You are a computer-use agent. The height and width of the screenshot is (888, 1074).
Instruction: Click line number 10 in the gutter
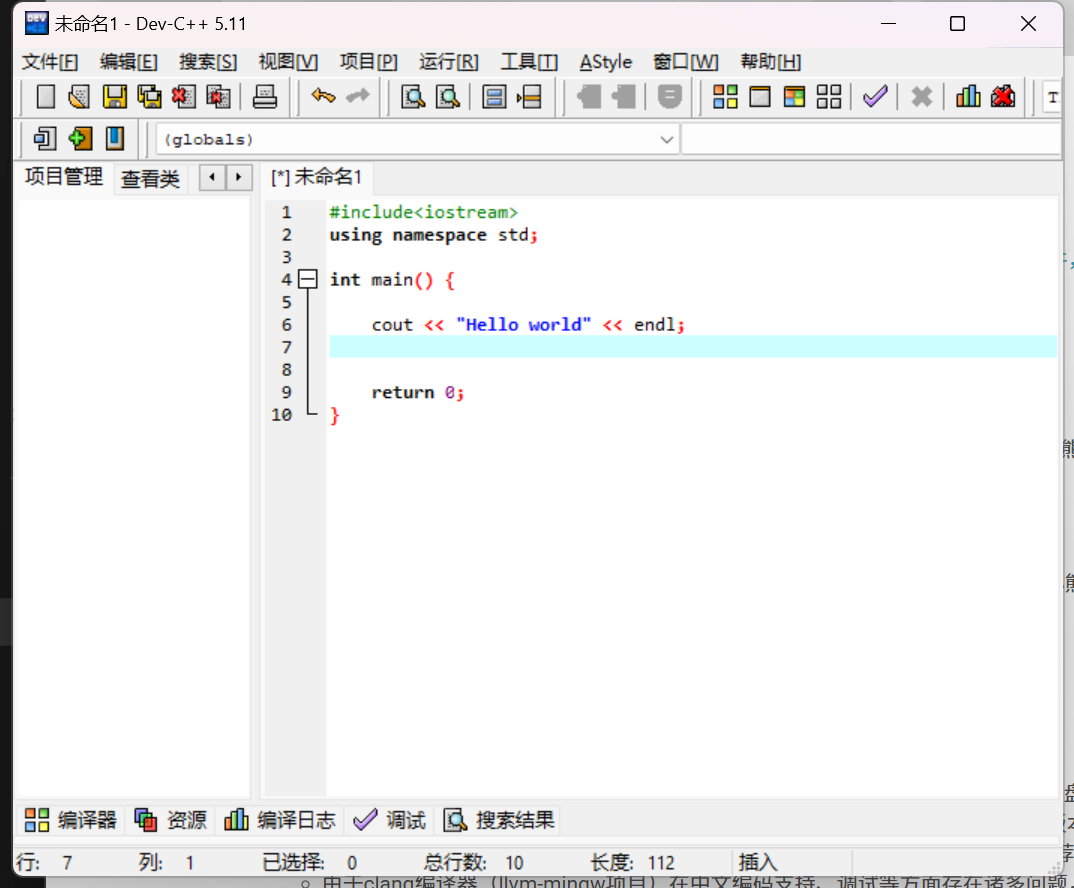[282, 415]
